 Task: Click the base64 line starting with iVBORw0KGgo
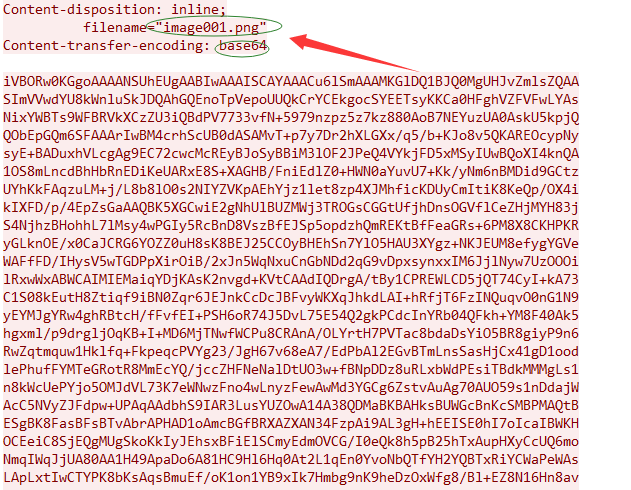point(291,82)
